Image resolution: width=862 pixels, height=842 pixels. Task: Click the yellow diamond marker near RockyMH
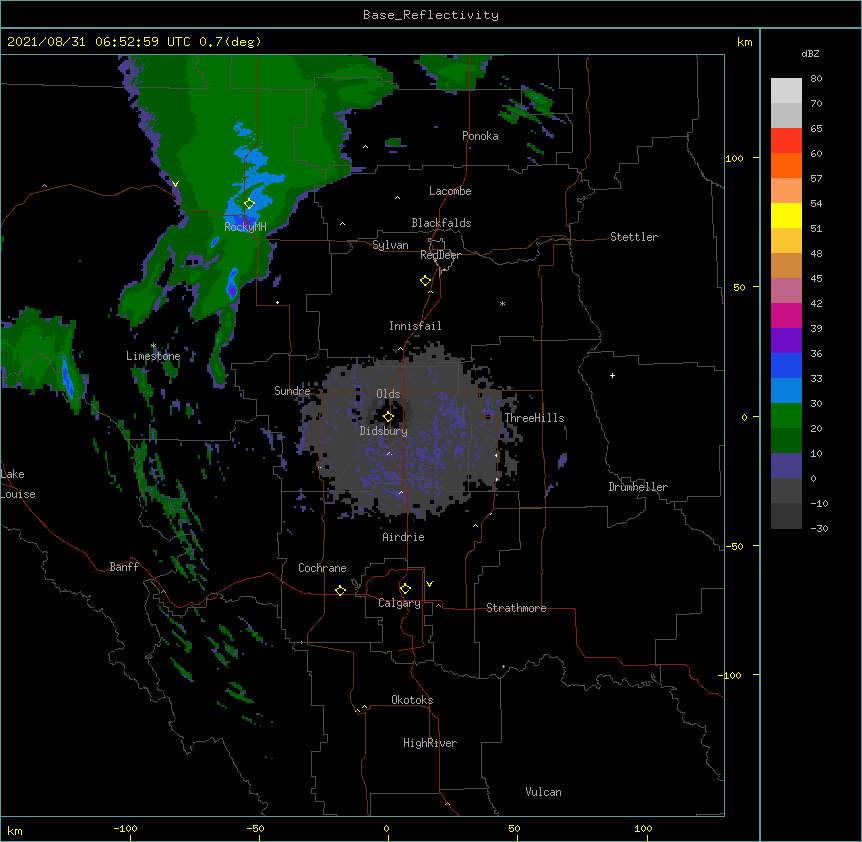(x=249, y=204)
